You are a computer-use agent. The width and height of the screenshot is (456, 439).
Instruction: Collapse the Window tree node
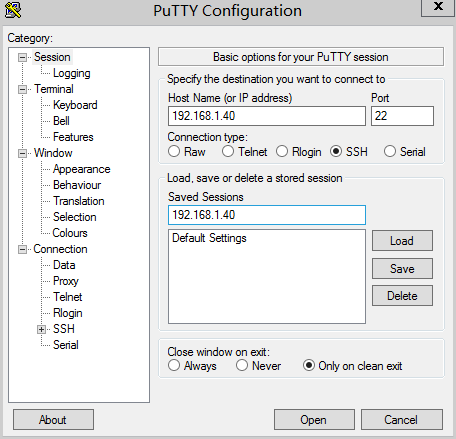pyautogui.click(x=22, y=153)
